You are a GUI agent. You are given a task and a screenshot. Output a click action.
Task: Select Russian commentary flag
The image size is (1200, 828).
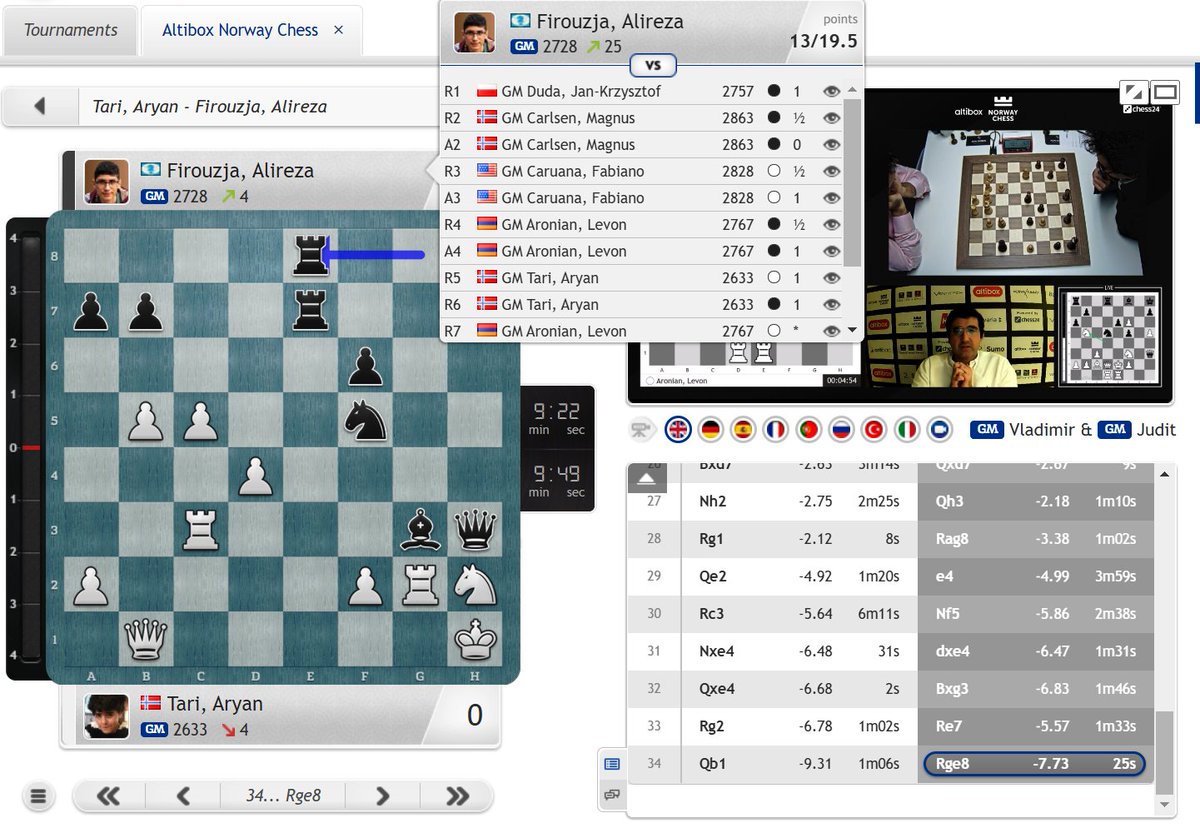840,430
